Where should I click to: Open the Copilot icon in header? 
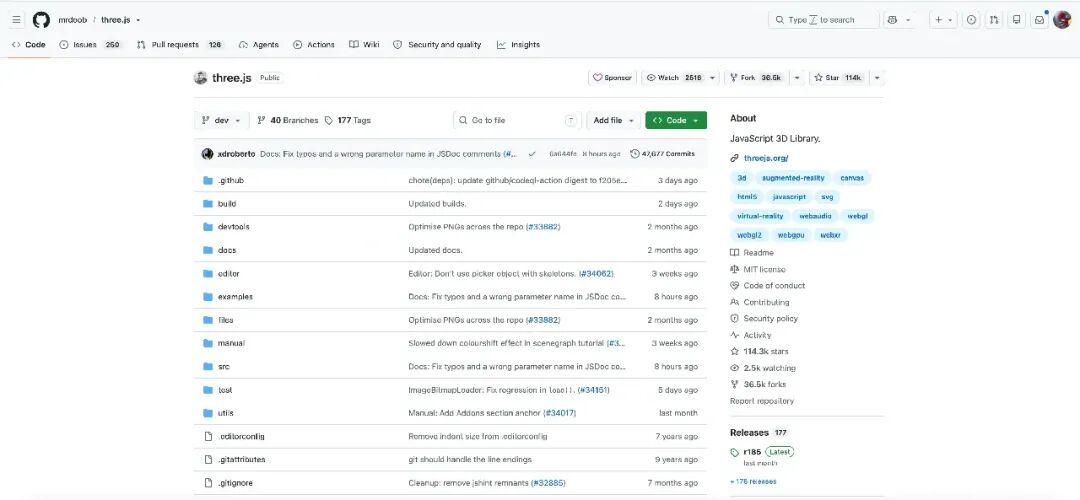(x=892, y=20)
